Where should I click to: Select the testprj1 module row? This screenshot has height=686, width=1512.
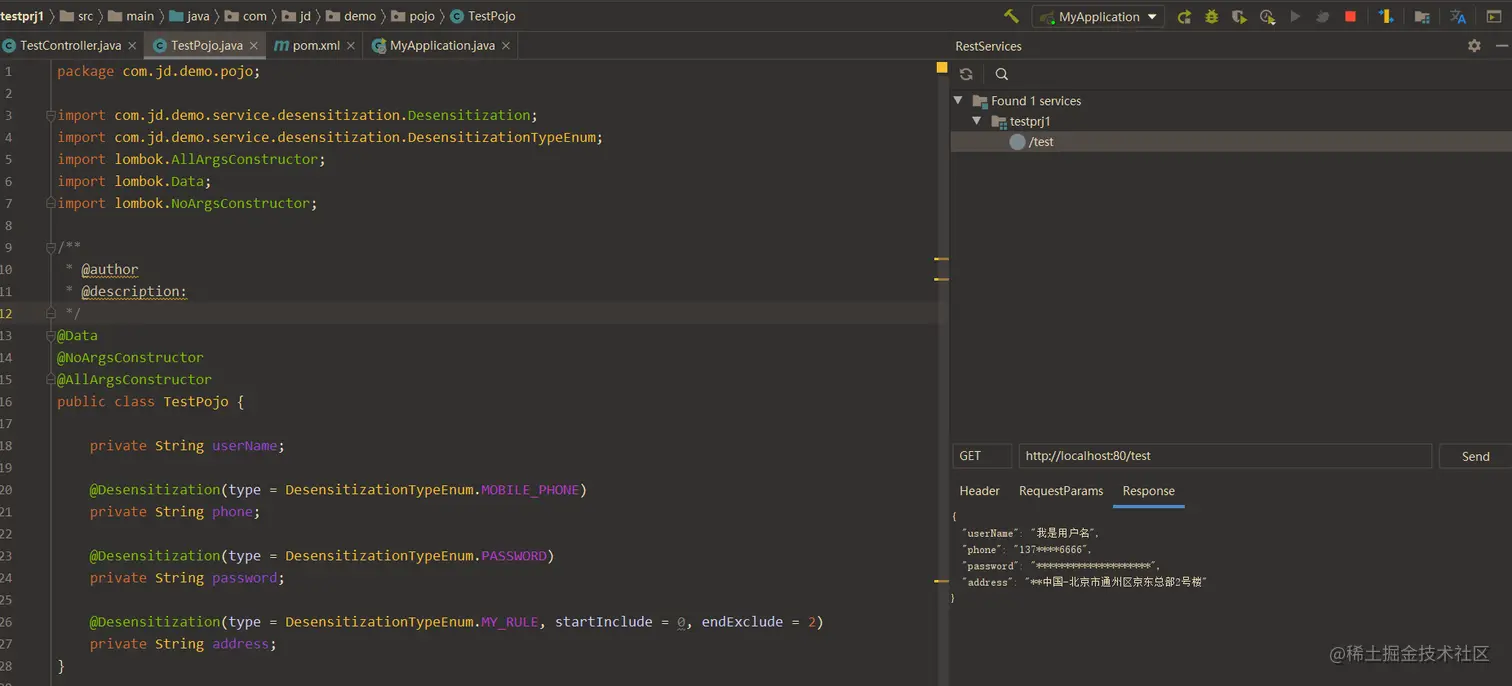(x=1231, y=121)
